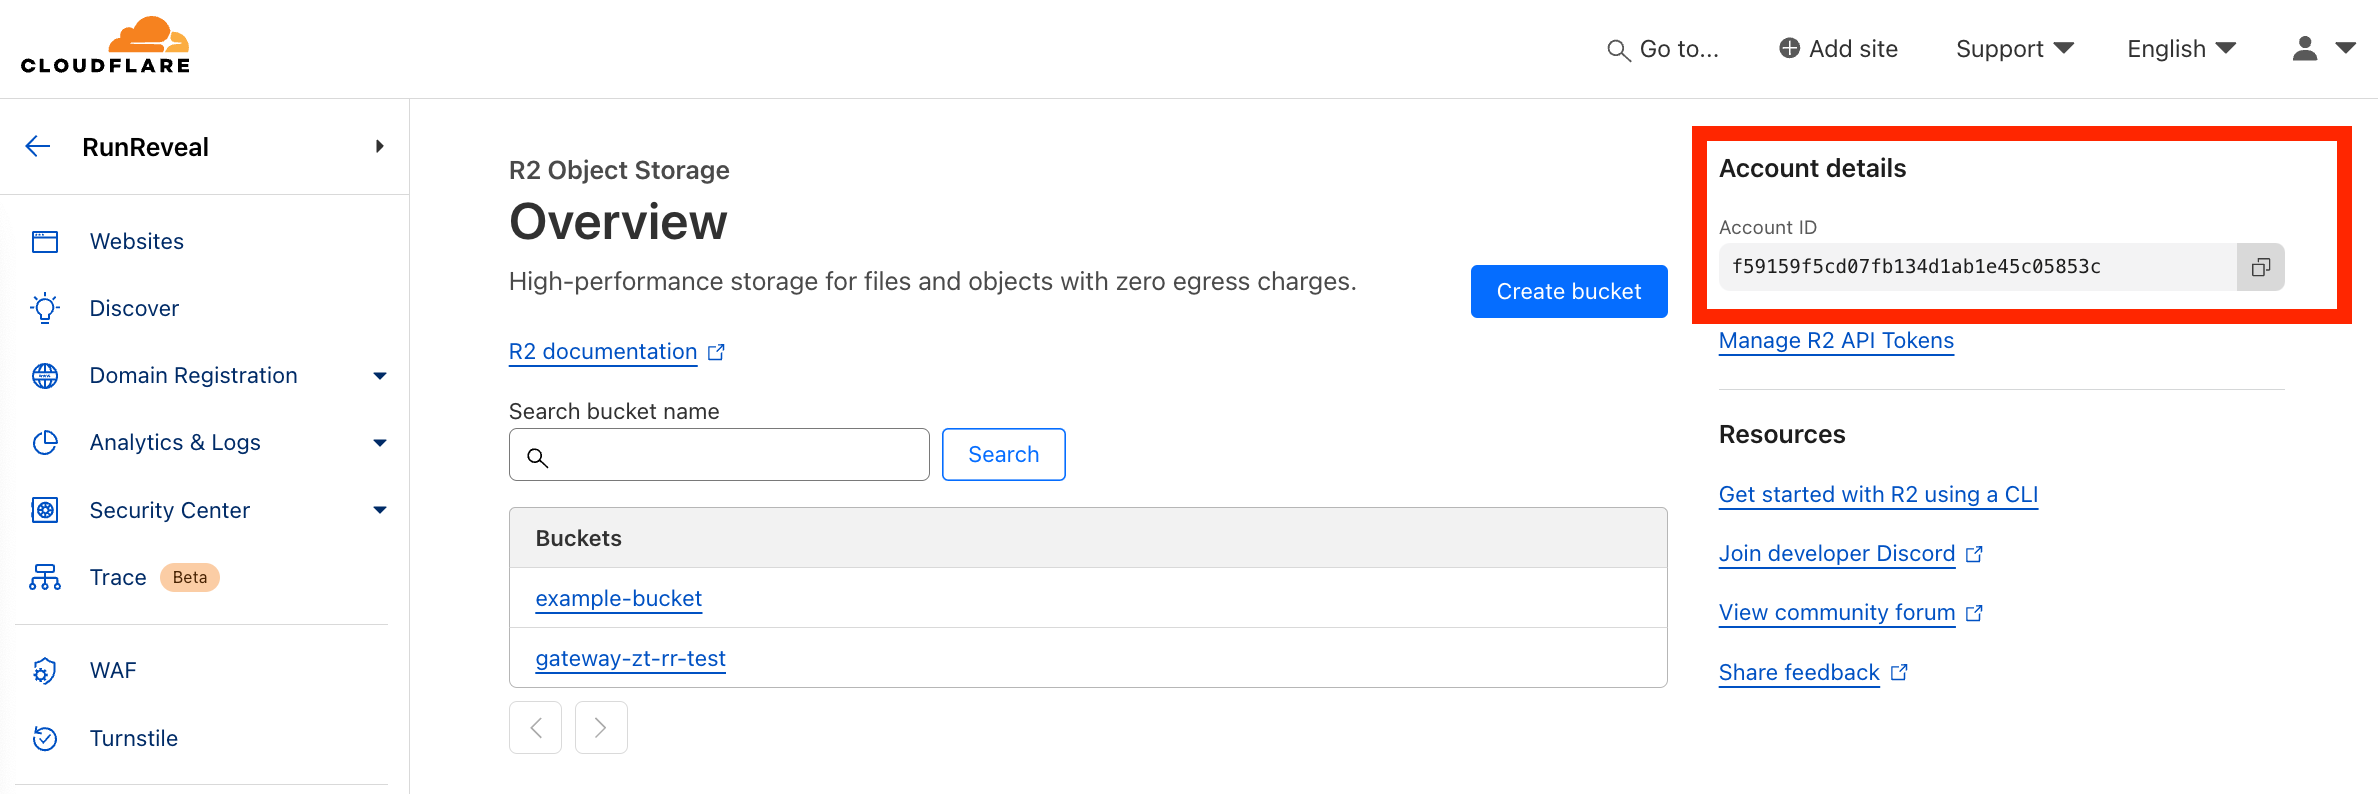Open the Support dropdown menu
Viewport: 2378px width, 794px height.
point(2014,49)
